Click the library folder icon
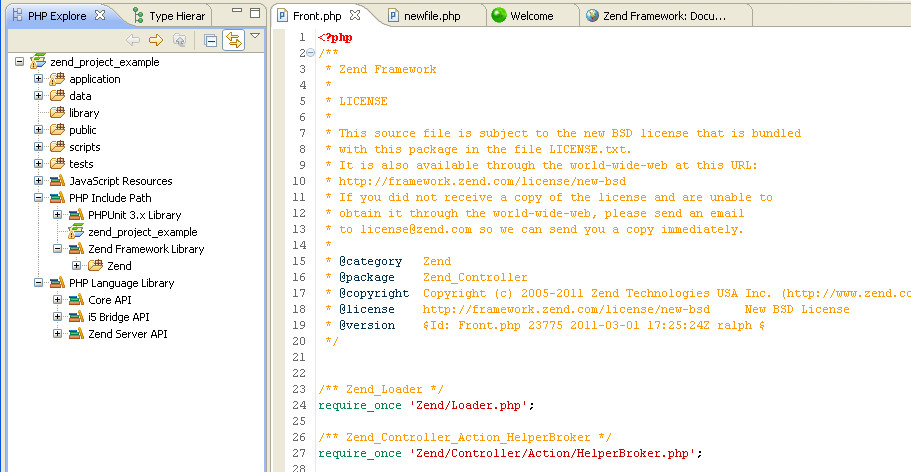 [x=57, y=113]
